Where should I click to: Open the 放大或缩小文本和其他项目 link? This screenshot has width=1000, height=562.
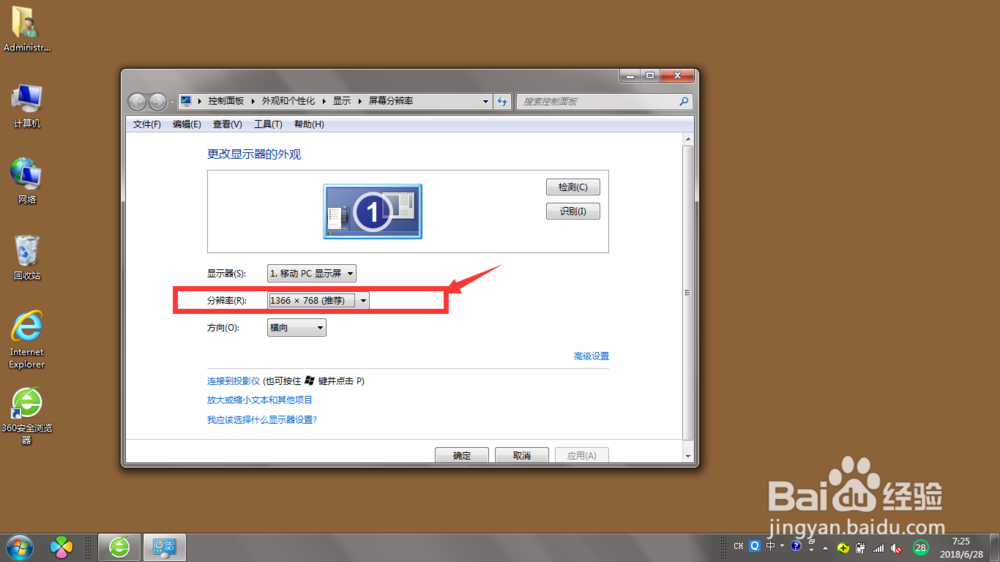pos(260,400)
